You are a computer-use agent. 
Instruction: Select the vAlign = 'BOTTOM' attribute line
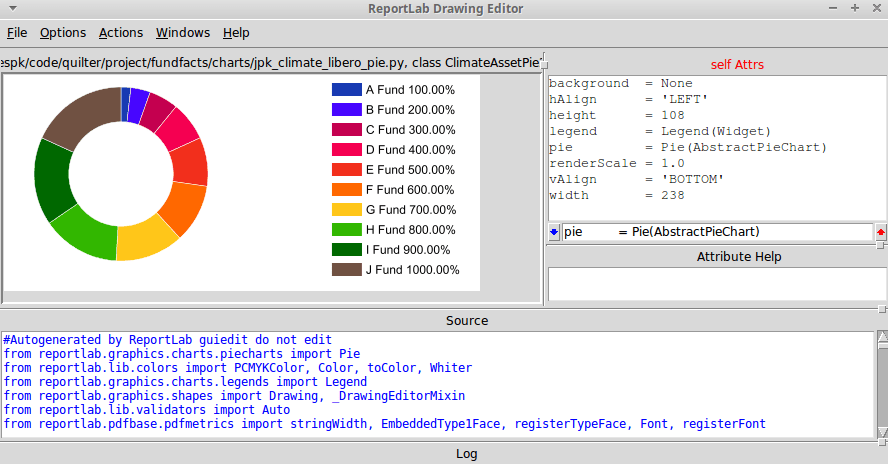click(636, 179)
